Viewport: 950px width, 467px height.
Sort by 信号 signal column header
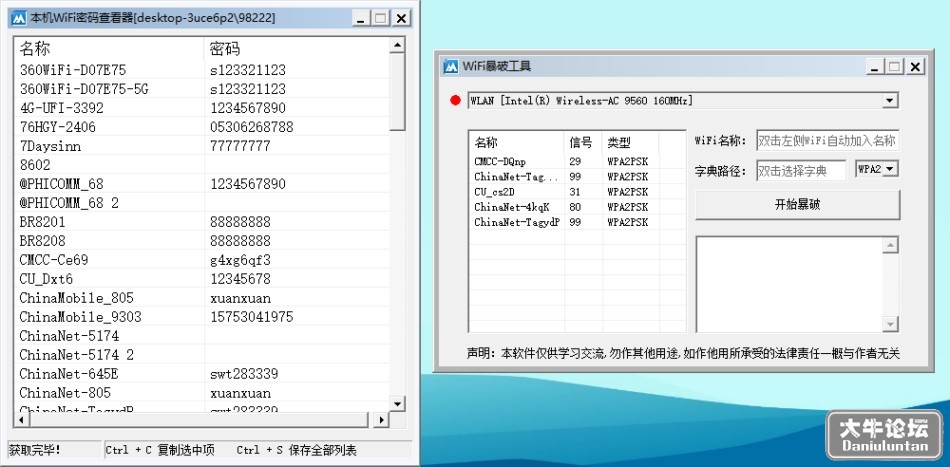[583, 143]
